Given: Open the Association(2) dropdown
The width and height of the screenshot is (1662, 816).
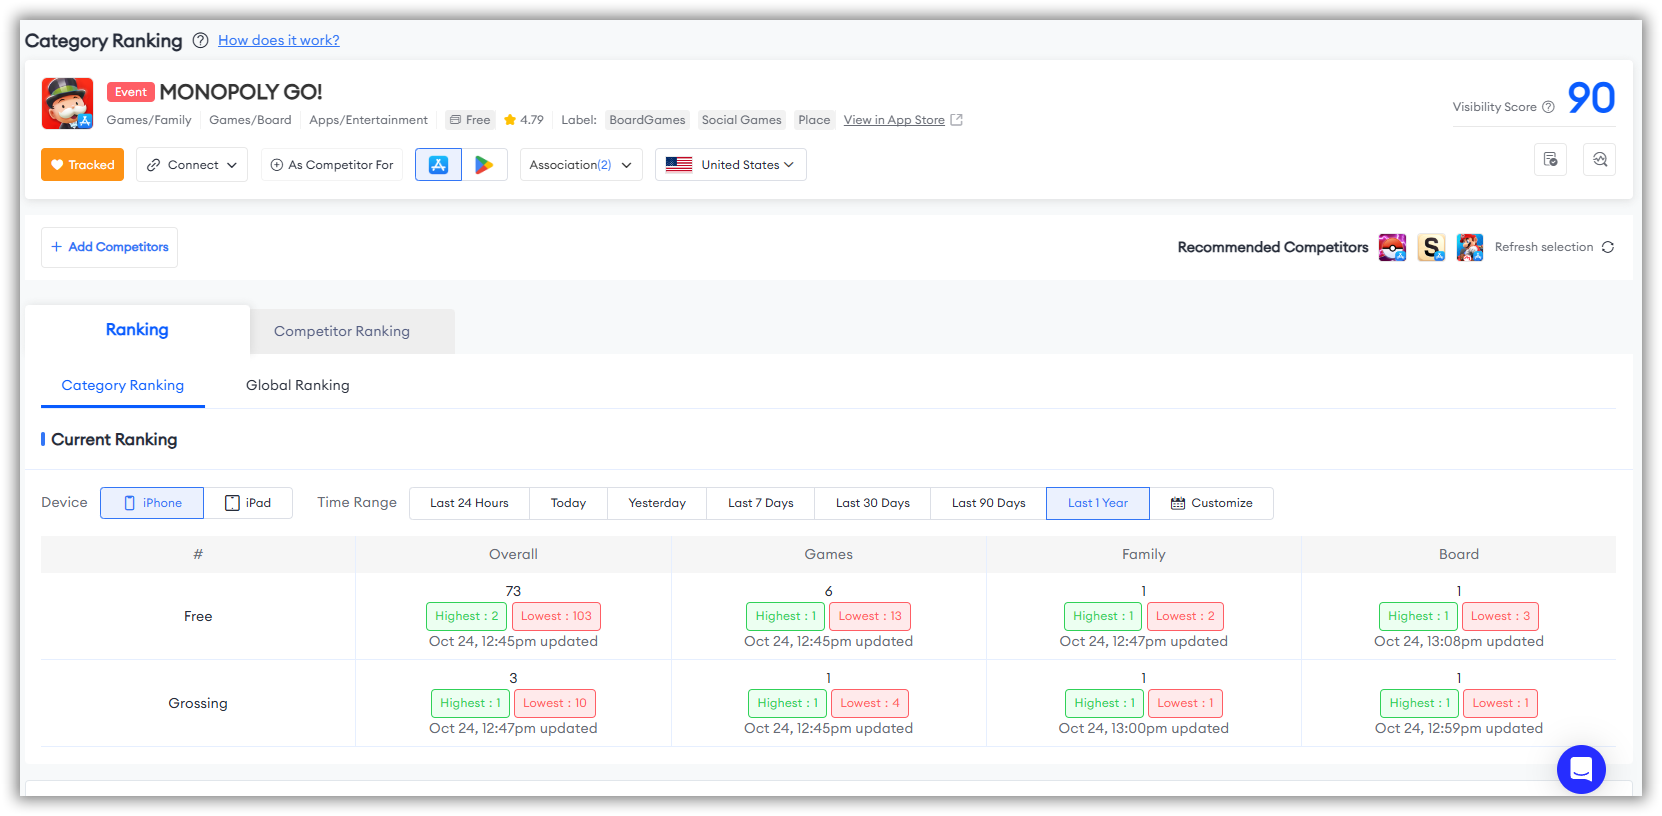Looking at the screenshot, I should [x=581, y=165].
